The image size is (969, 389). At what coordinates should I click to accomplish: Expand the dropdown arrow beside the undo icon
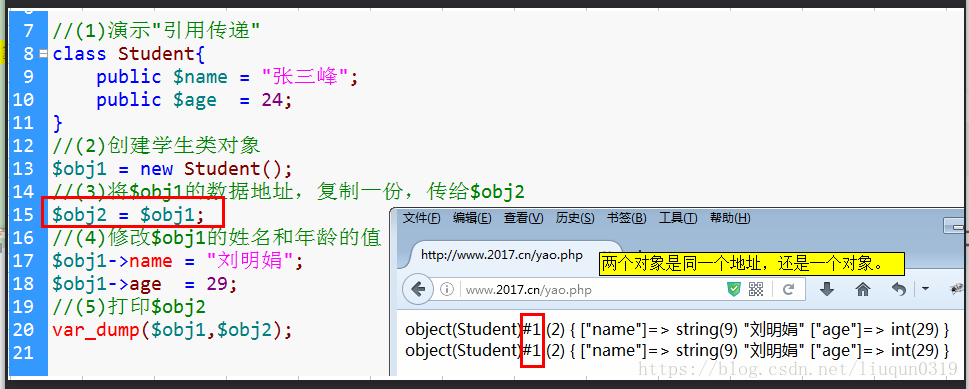(925, 289)
